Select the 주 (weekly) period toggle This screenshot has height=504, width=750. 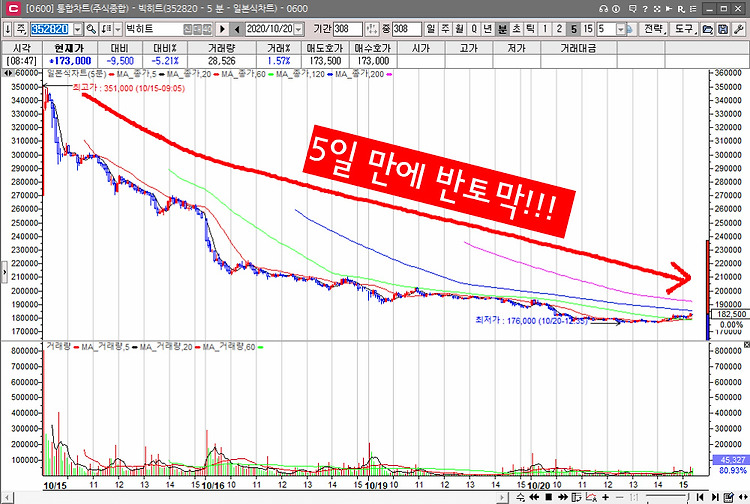[445, 29]
